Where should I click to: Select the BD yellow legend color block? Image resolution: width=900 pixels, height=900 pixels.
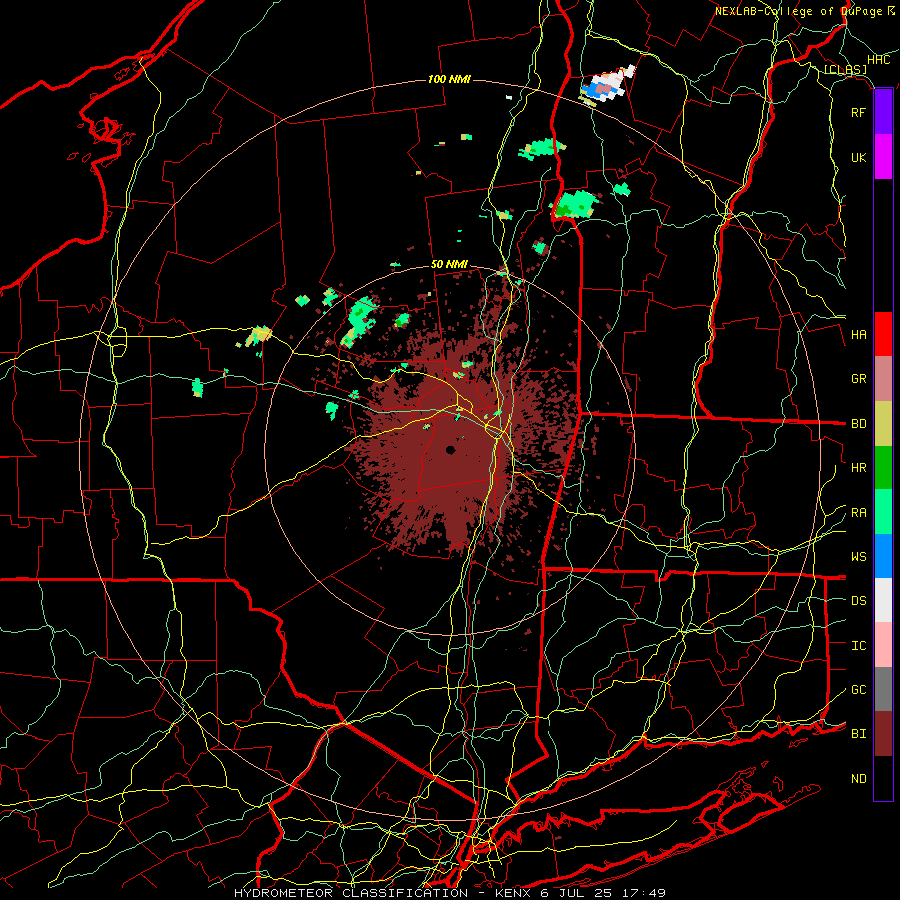pyautogui.click(x=883, y=423)
